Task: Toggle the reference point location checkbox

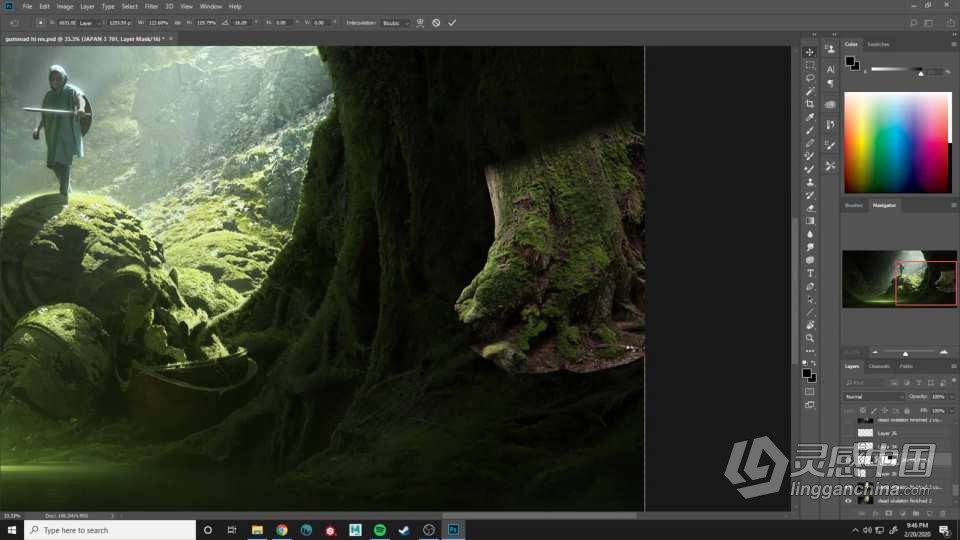Action: 40,23
